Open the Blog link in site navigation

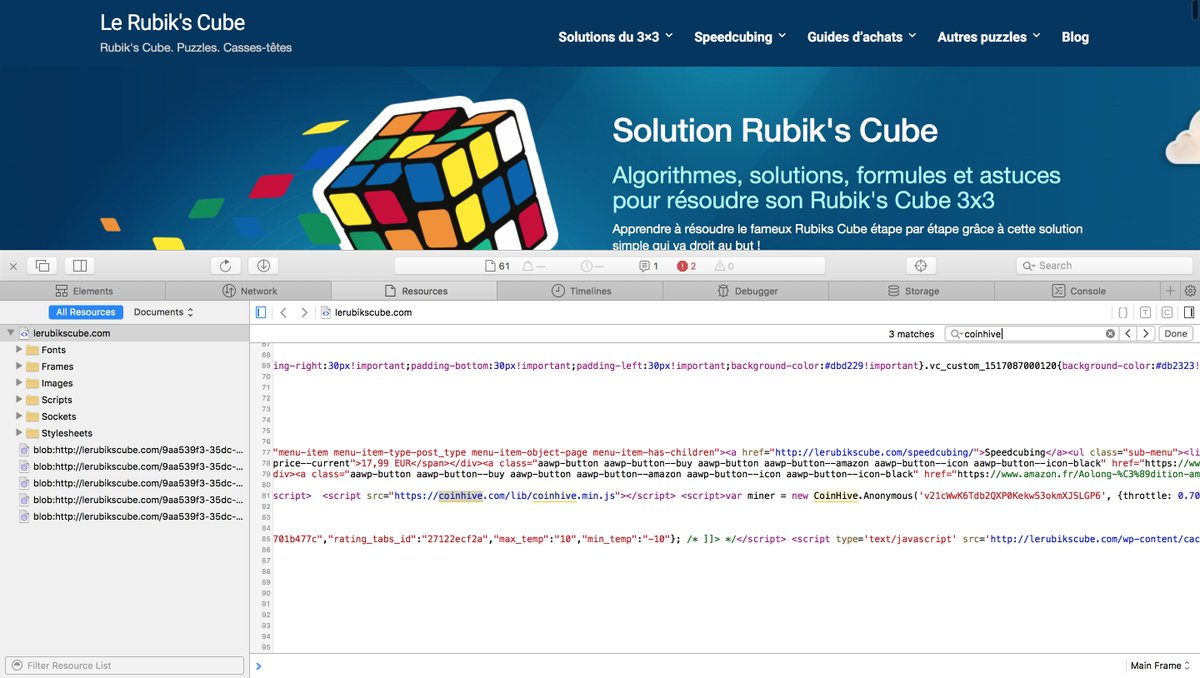[1075, 37]
